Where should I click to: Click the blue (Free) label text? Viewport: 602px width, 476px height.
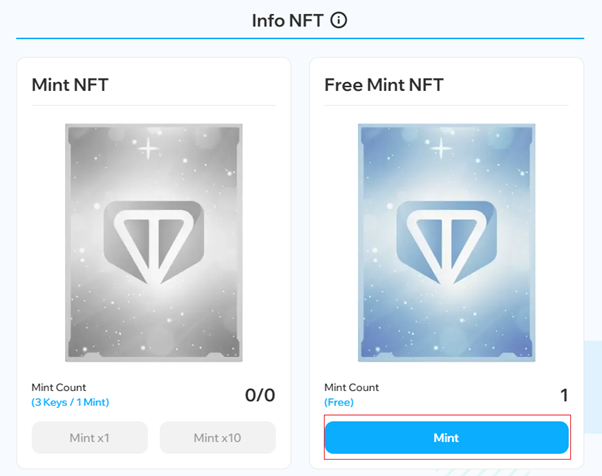[339, 402]
